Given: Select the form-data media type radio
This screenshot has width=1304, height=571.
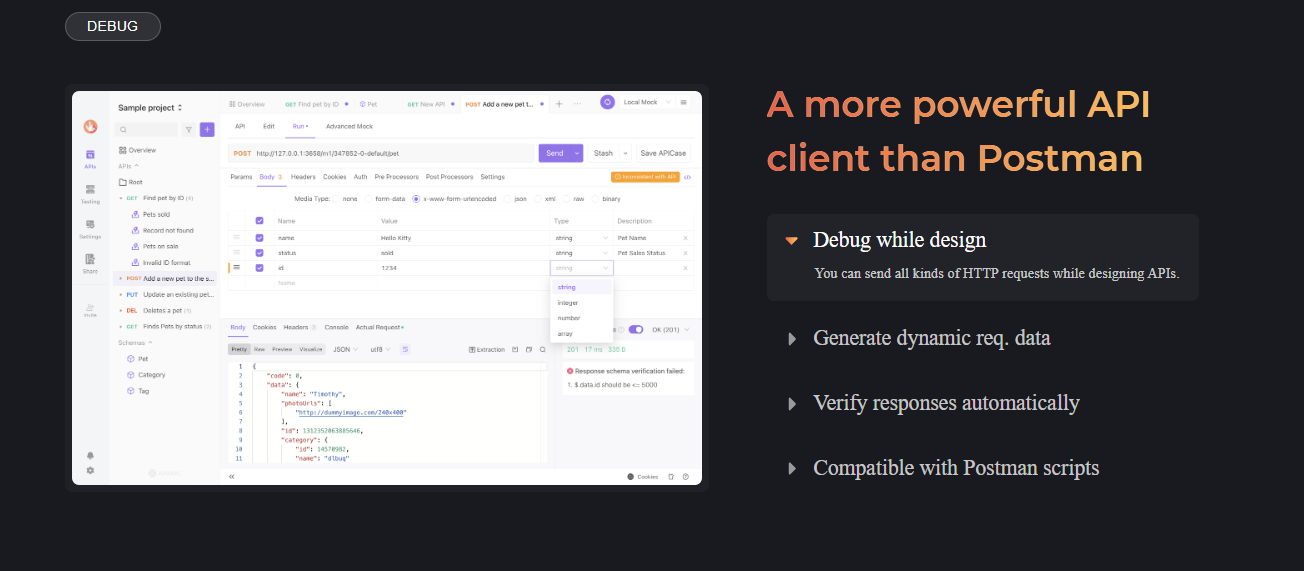Looking at the screenshot, I should tap(368, 199).
